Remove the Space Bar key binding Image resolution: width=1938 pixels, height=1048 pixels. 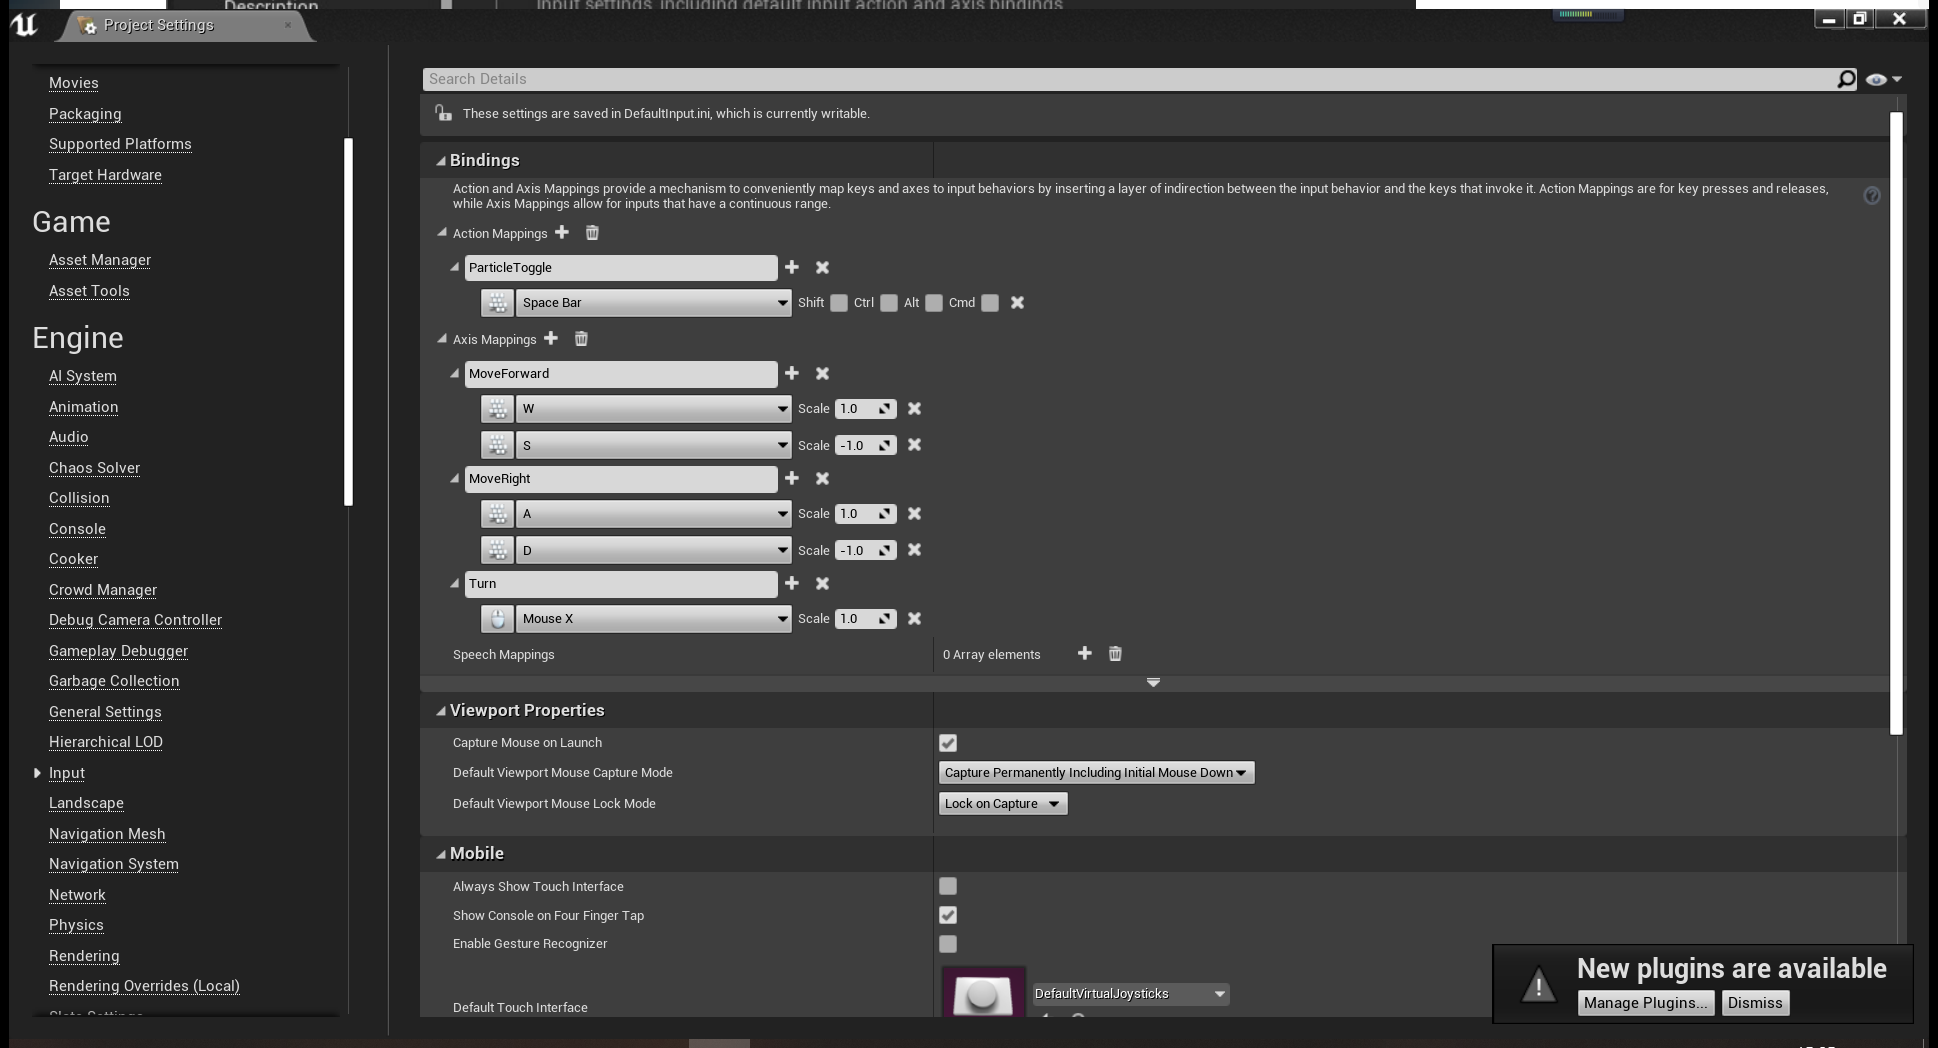(x=1017, y=303)
